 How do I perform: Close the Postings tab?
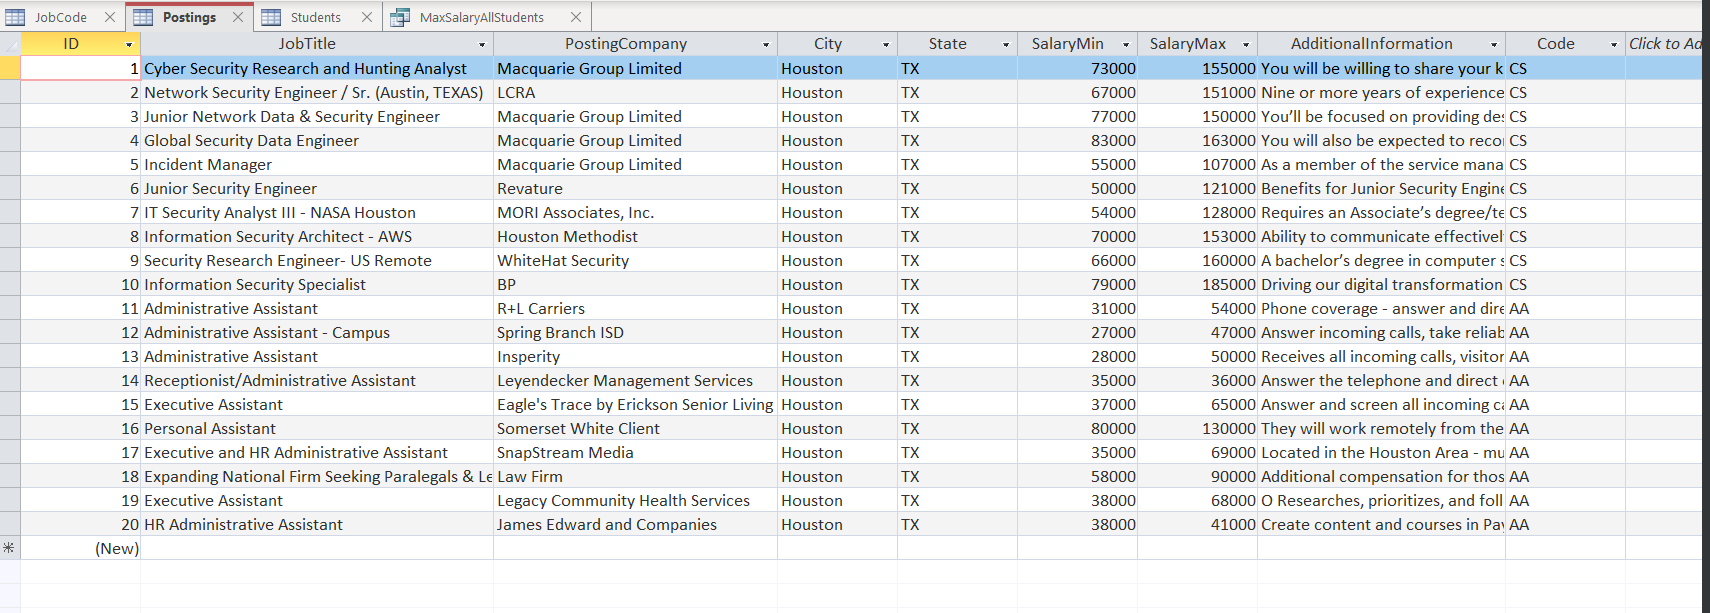pyautogui.click(x=238, y=17)
